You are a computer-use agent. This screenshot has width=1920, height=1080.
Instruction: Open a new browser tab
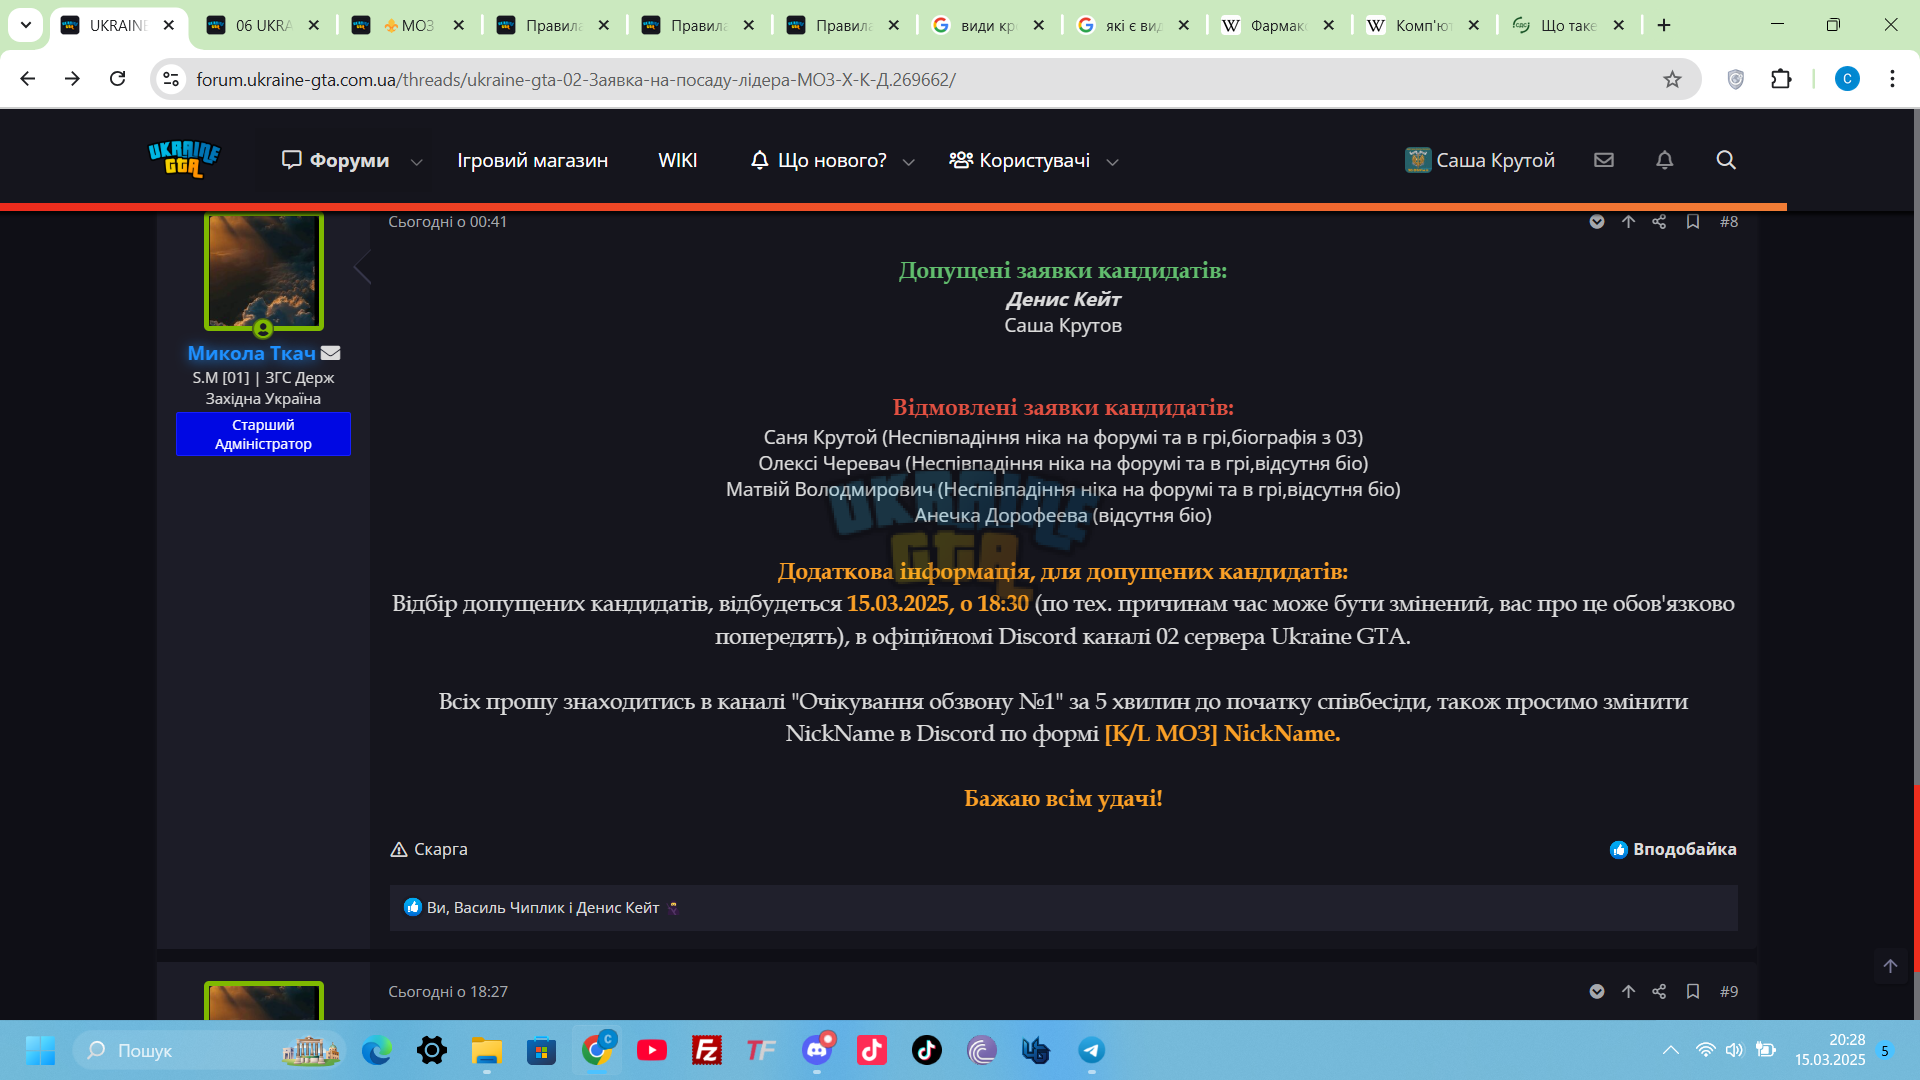[1664, 25]
